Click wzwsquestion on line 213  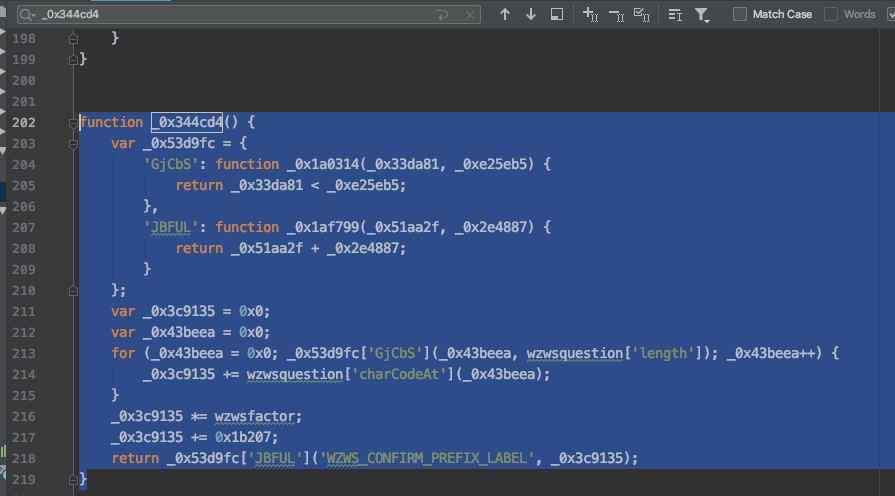click(575, 354)
